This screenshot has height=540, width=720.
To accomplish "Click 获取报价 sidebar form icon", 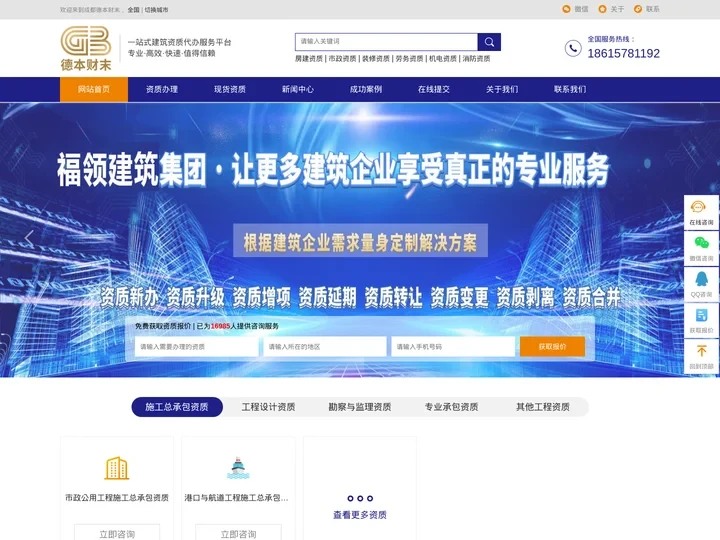I will (701, 315).
